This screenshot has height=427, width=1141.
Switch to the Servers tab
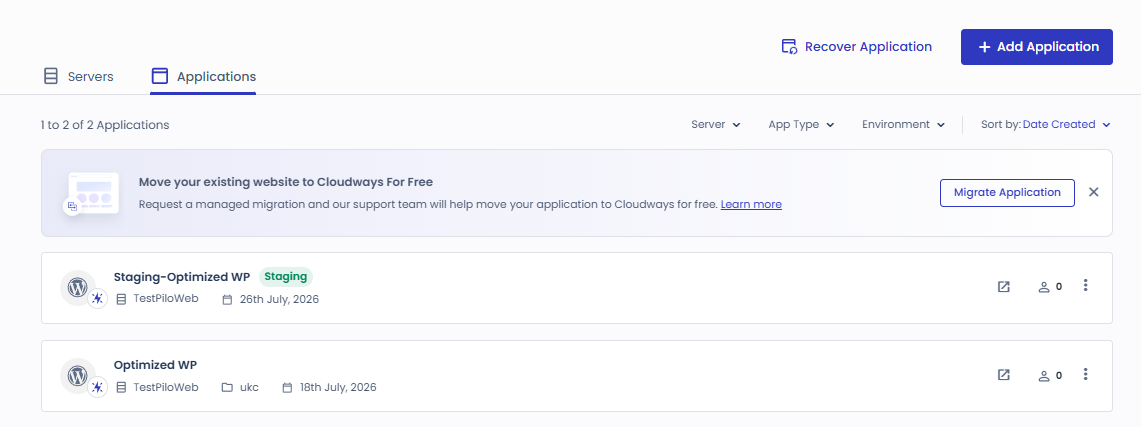pos(79,76)
